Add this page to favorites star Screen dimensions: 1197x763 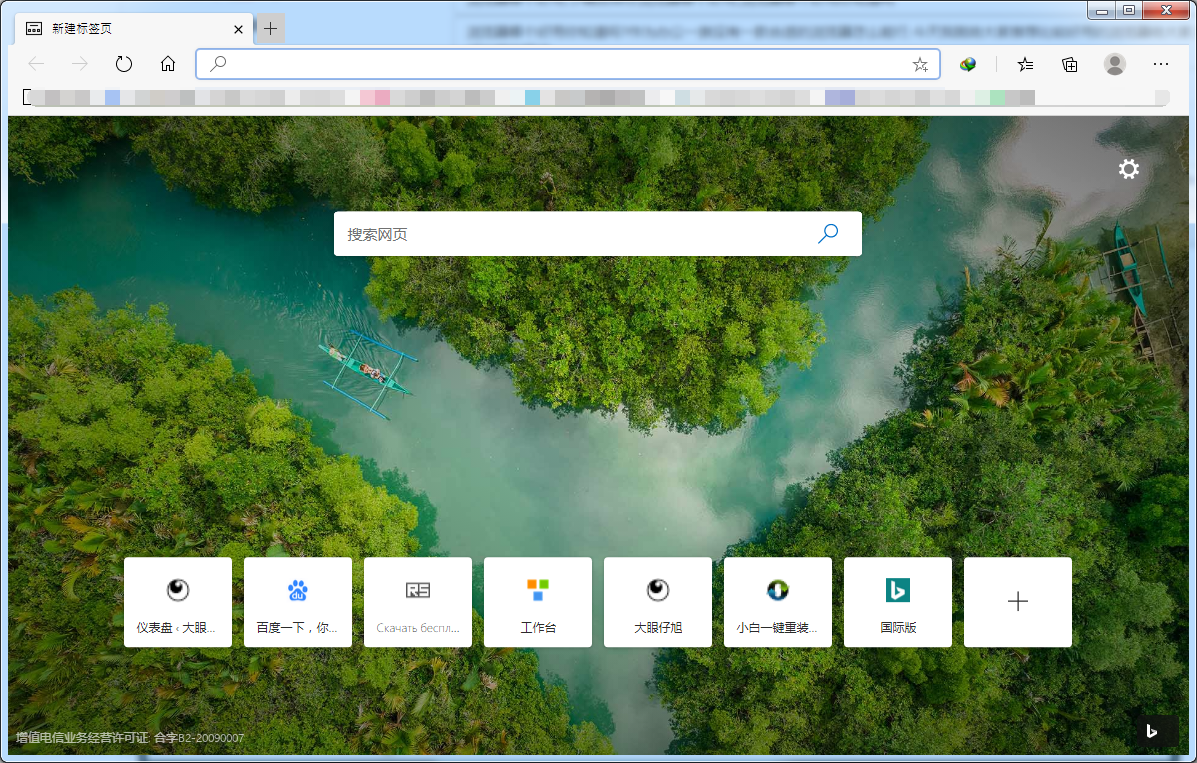(920, 64)
